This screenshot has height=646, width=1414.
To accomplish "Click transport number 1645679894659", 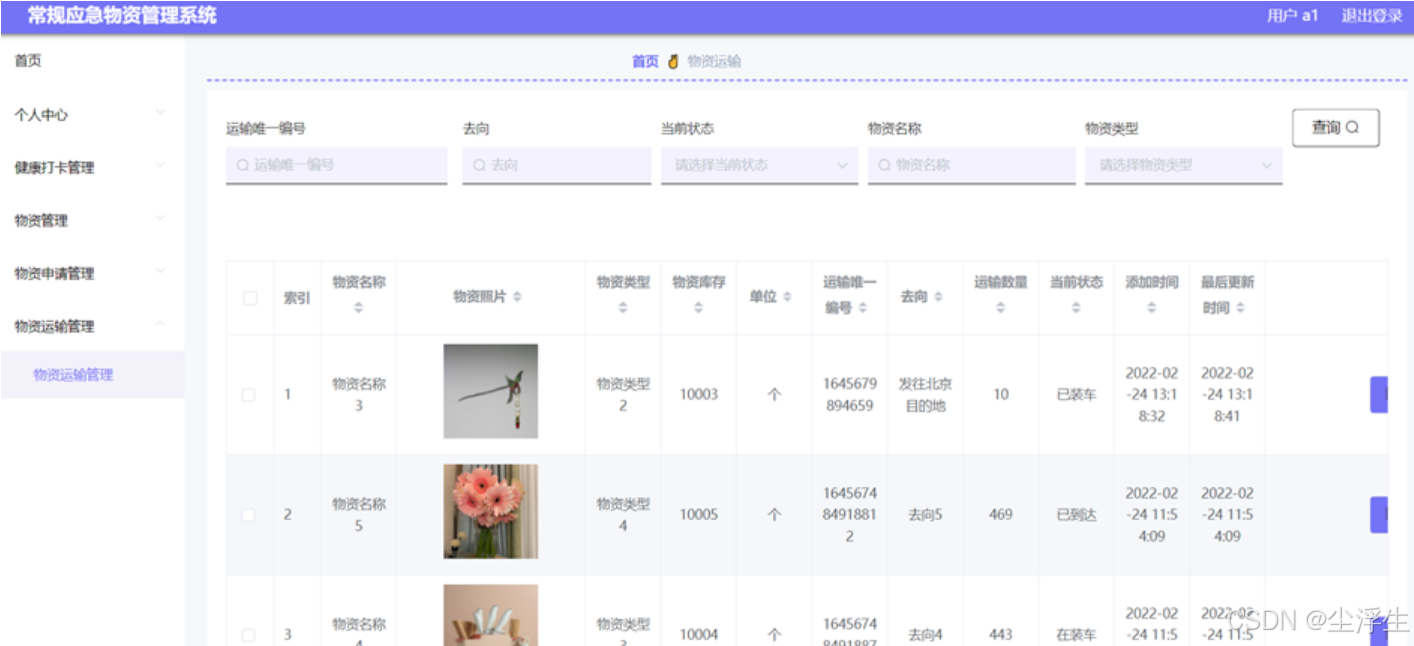I will (x=850, y=395).
